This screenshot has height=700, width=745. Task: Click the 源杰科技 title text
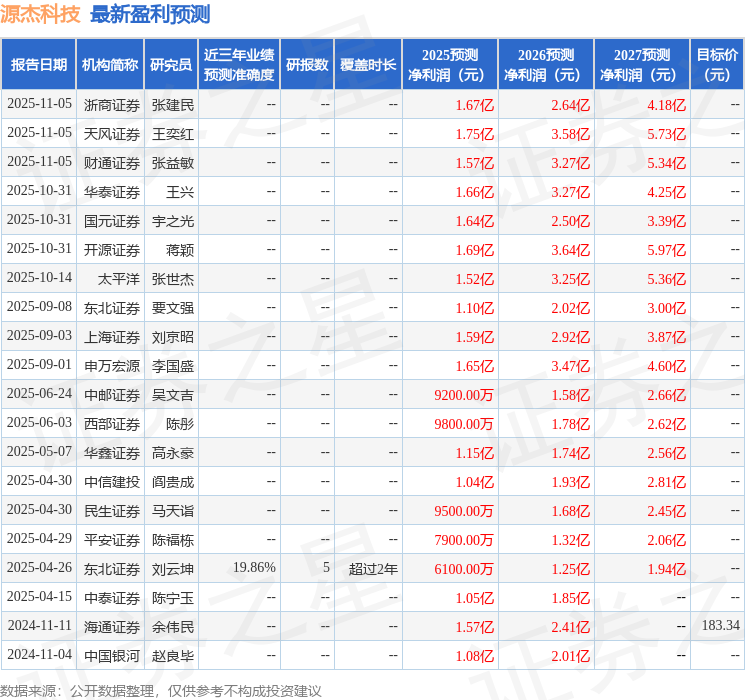[x=40, y=14]
